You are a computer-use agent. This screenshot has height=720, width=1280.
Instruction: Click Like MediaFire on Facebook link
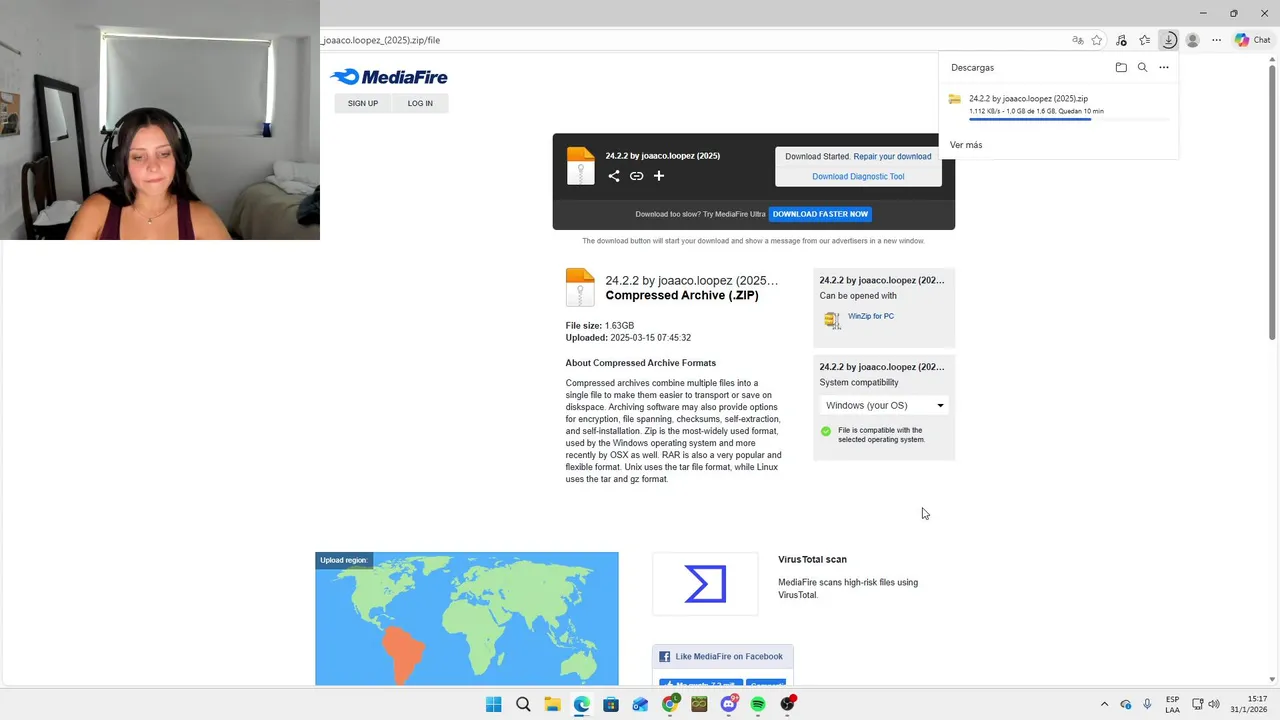[729, 657]
